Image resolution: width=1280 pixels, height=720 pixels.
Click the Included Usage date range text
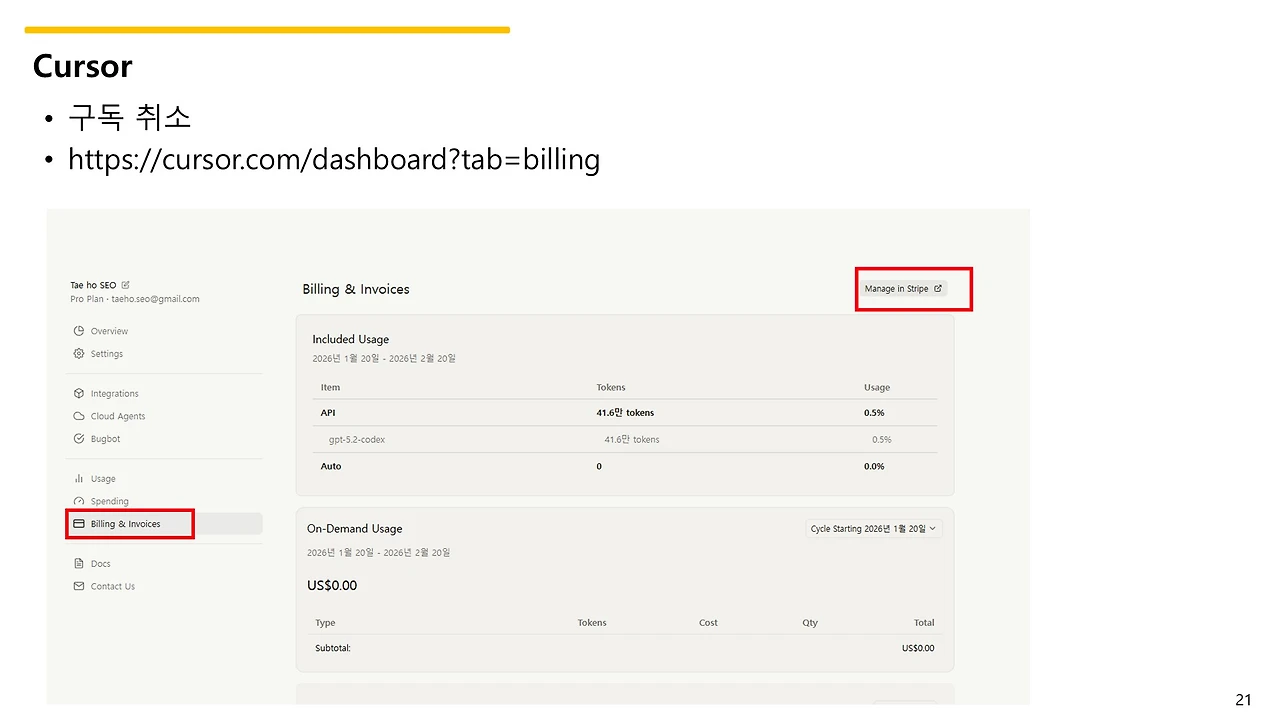[383, 358]
